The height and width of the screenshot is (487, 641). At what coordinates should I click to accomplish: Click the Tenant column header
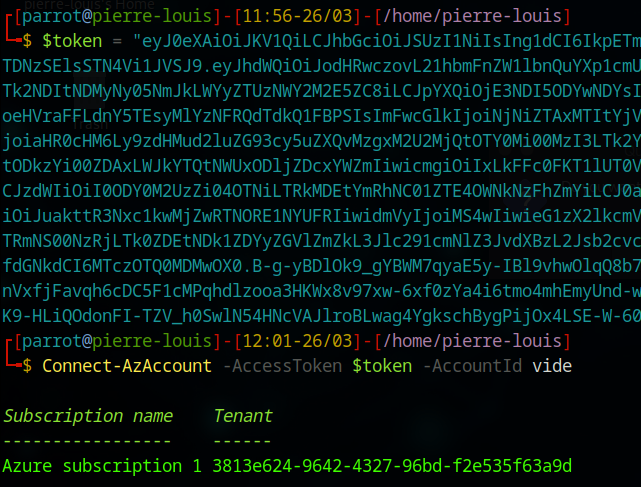[243, 416]
